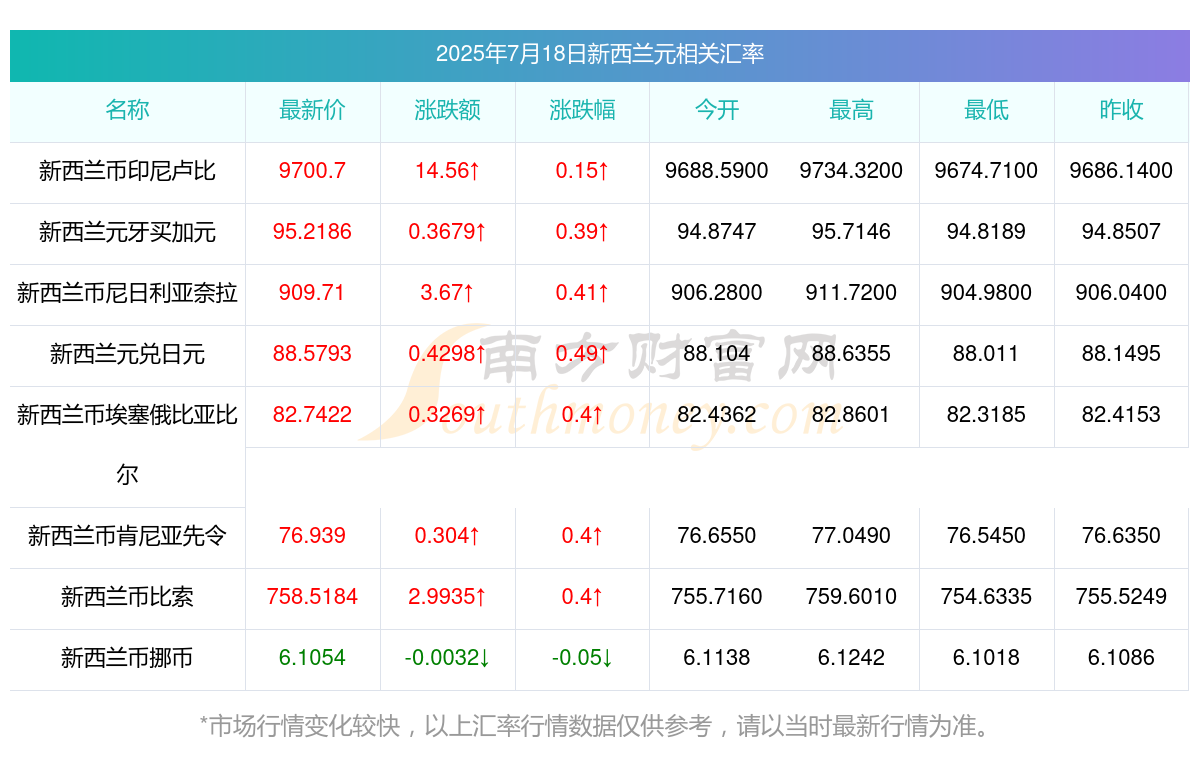Click latest price 758.5184

312,597
